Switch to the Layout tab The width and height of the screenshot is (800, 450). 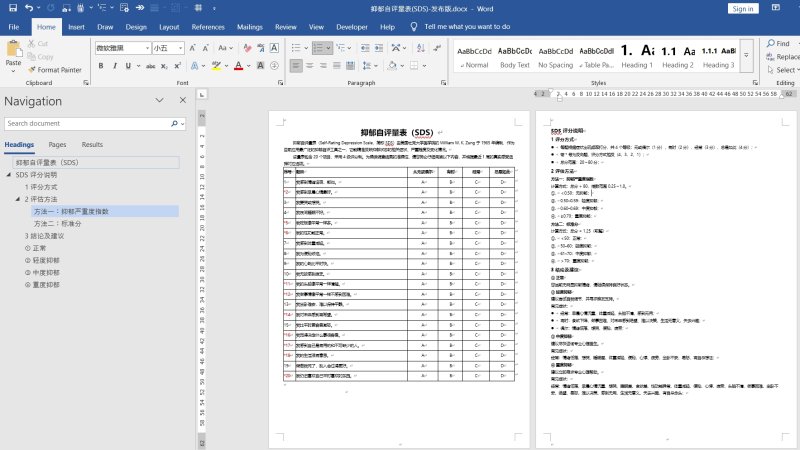point(169,27)
